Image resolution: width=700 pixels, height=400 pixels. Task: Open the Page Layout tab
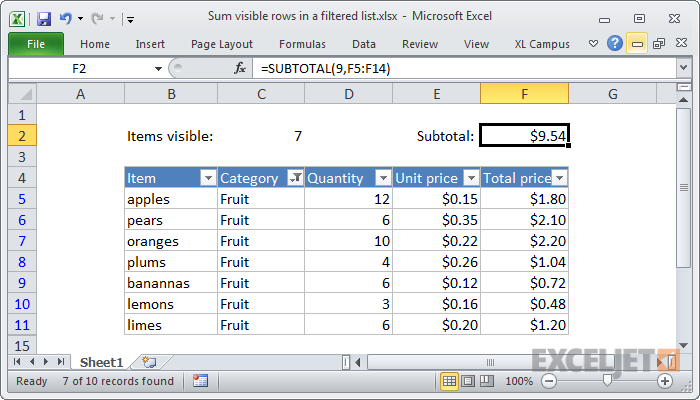tap(222, 44)
